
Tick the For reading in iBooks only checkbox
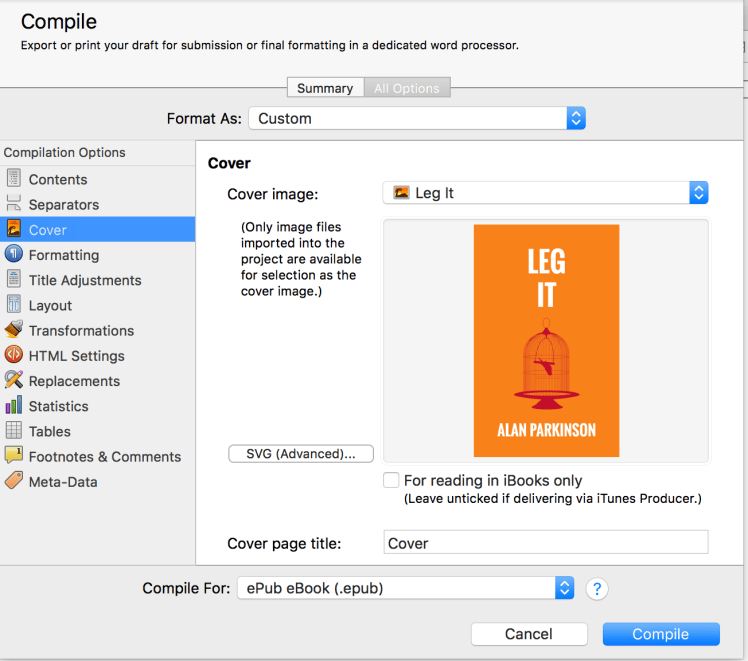(391, 480)
